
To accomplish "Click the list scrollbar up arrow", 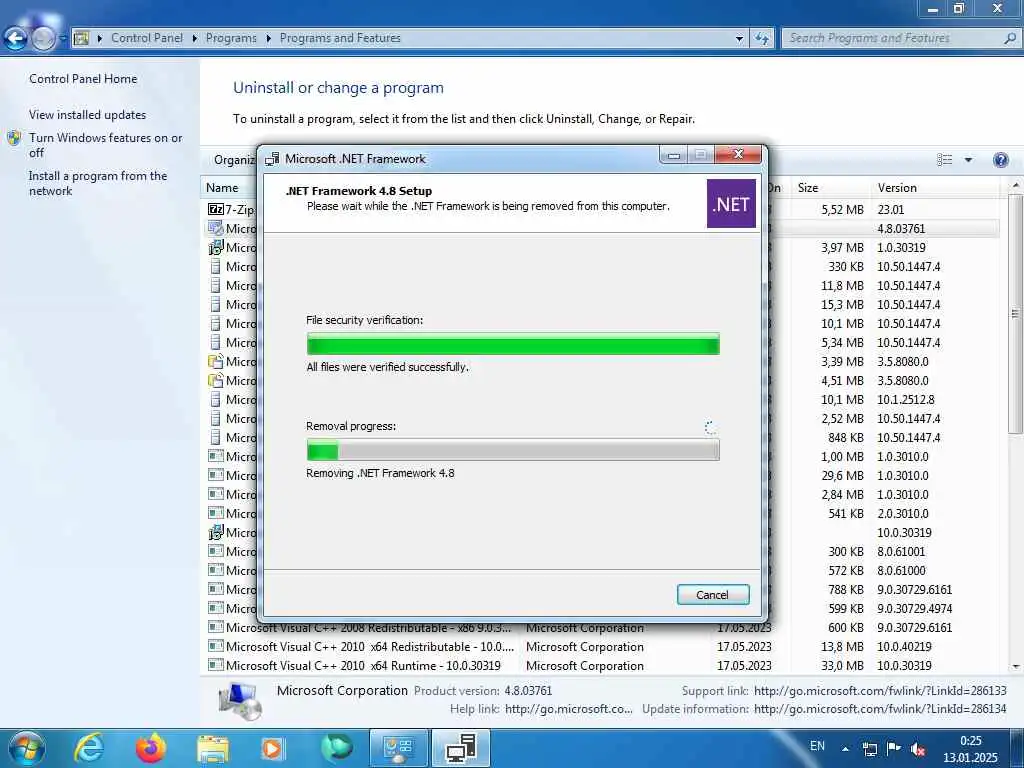I will (x=1016, y=186).
